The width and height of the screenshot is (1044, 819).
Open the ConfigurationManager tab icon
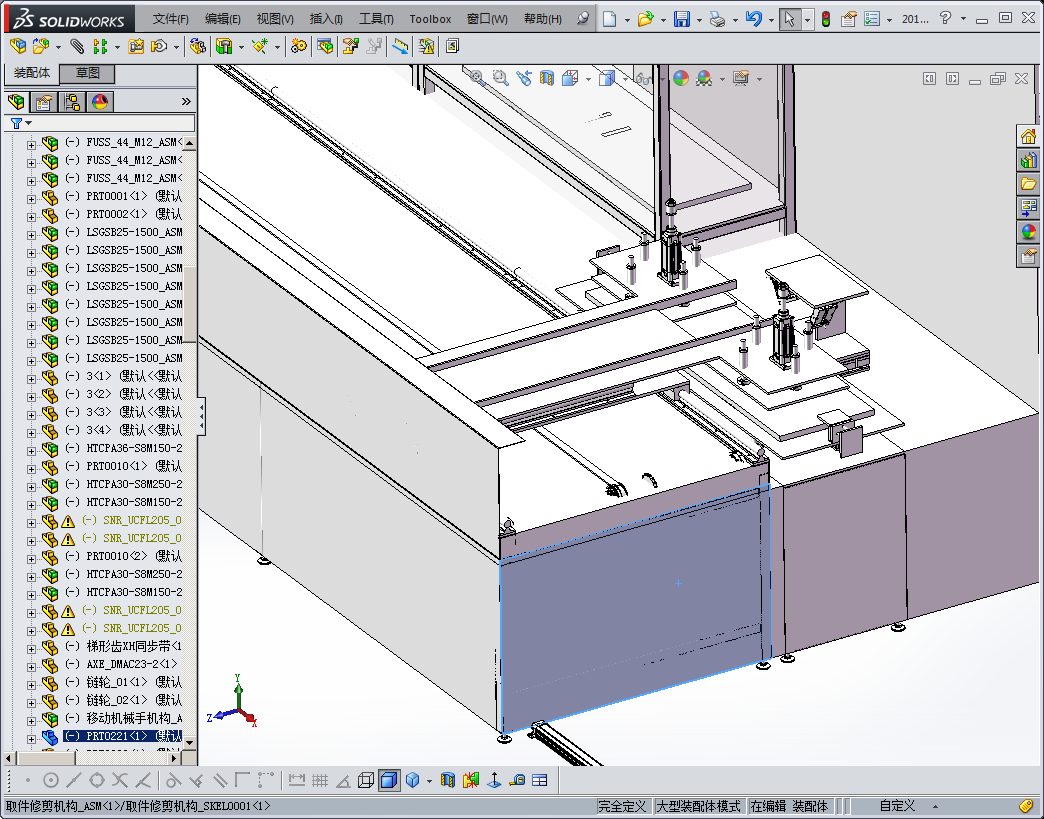point(71,102)
